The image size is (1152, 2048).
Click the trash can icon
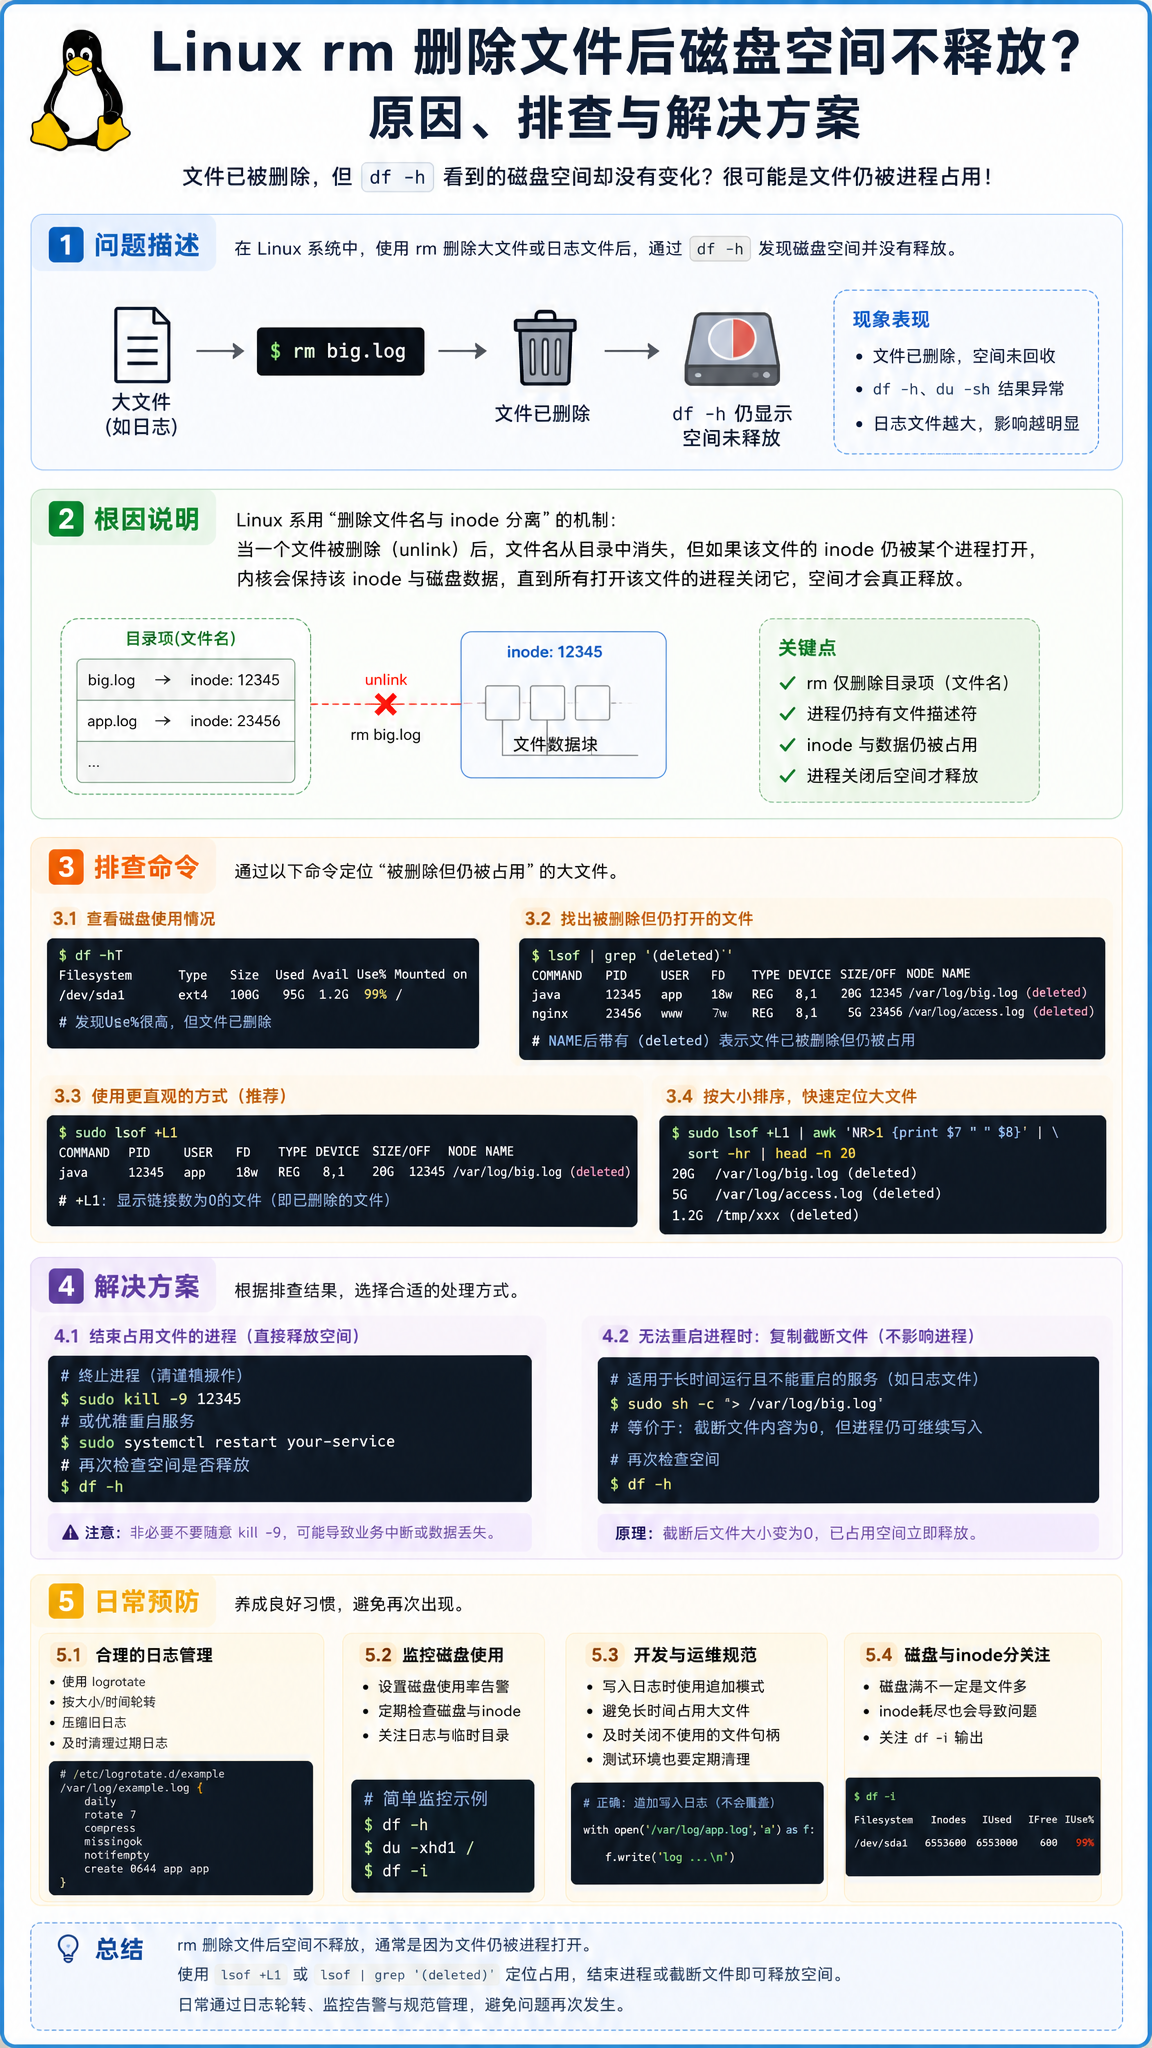544,349
